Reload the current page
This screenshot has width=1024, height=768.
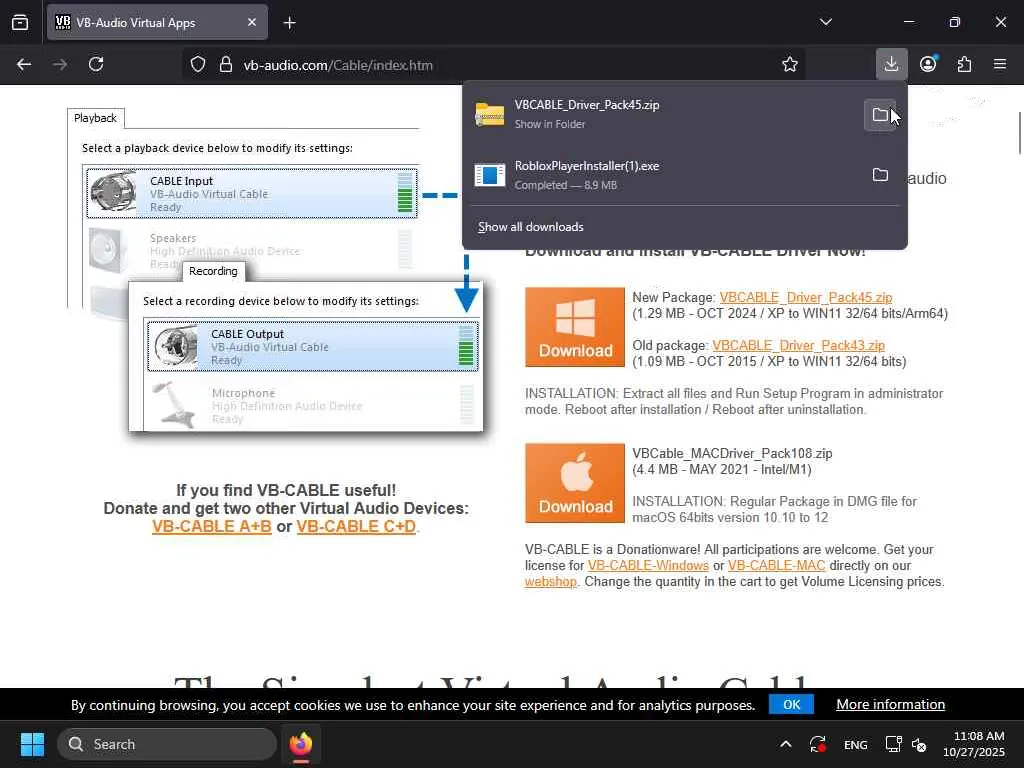[96, 64]
